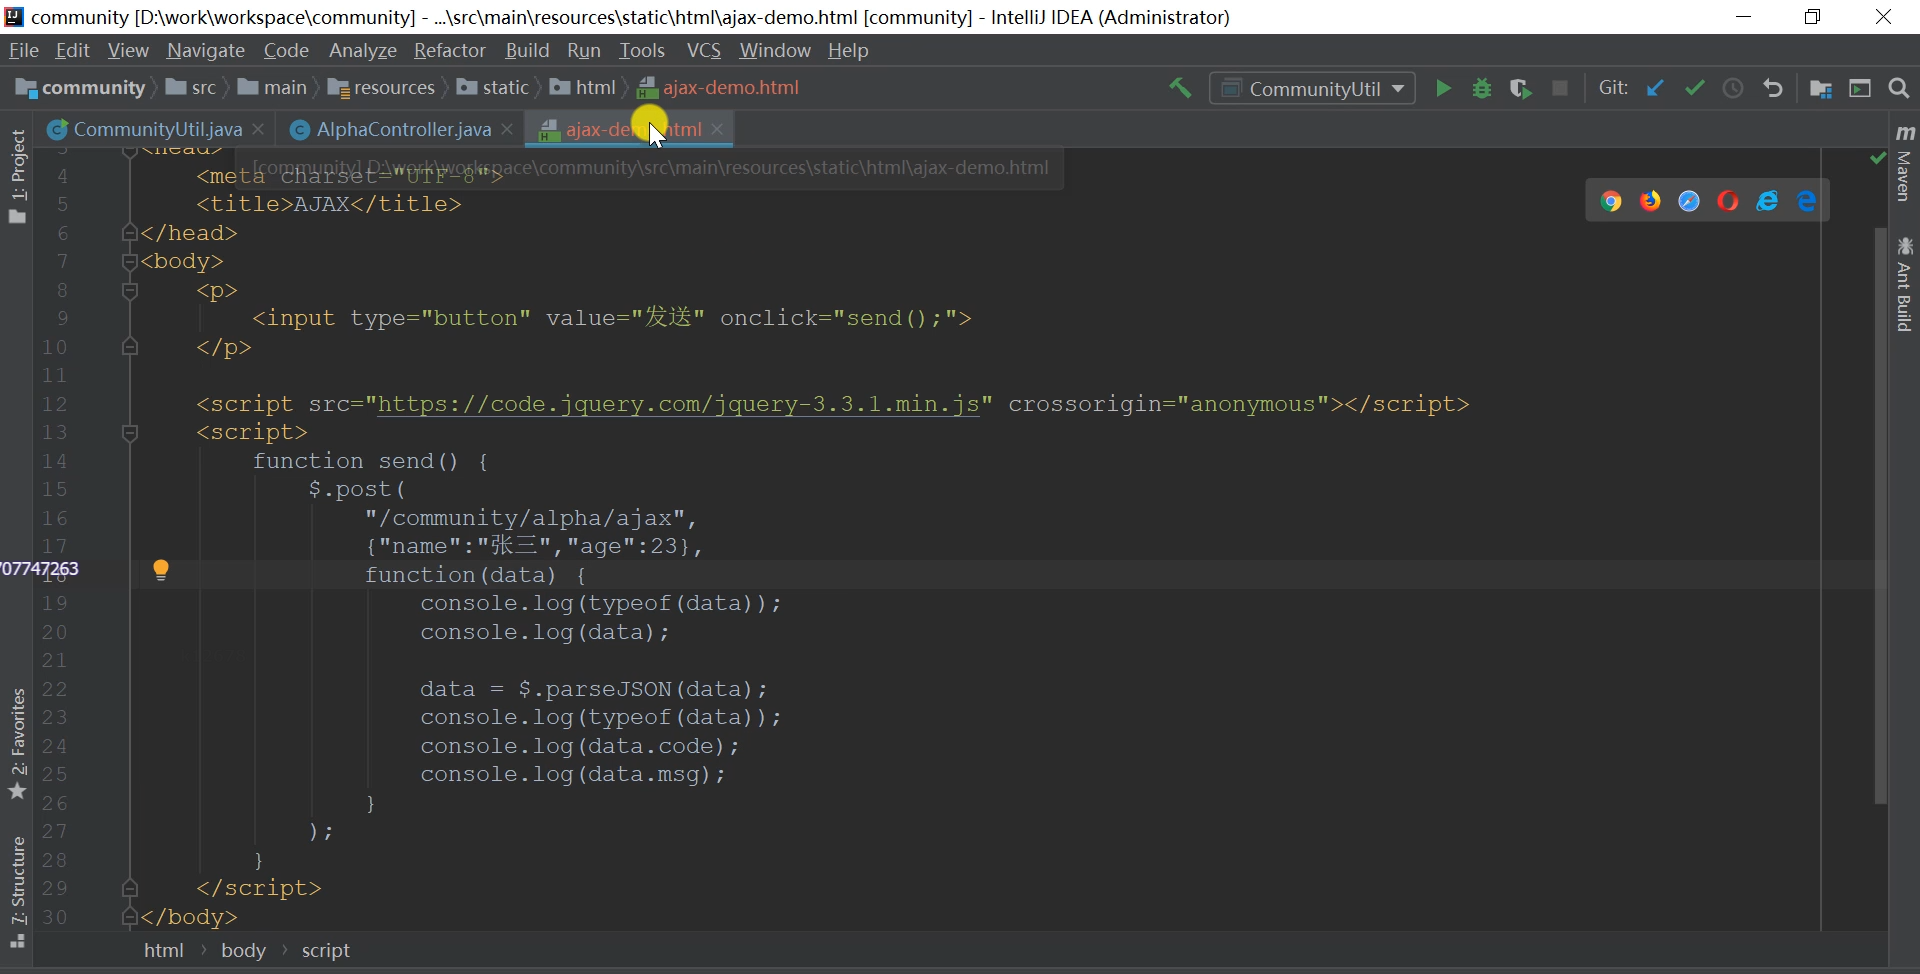Update project via Git blue arrow
The width and height of the screenshot is (1920, 974).
[1655, 88]
